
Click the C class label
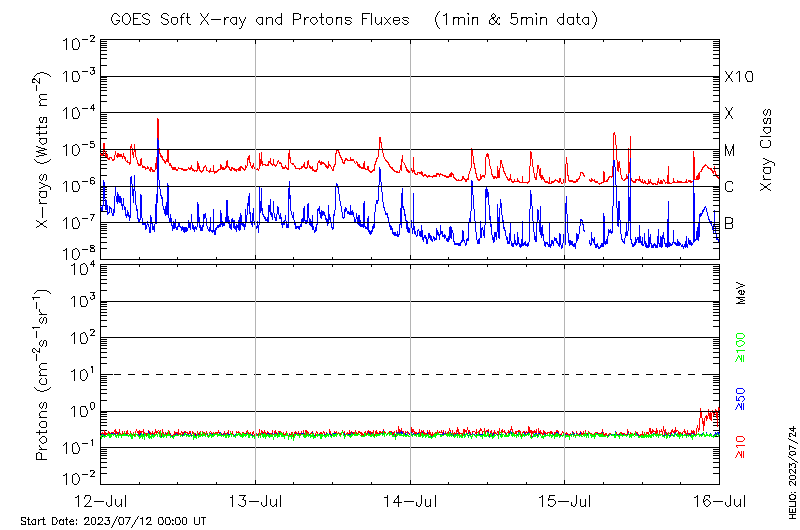(x=729, y=187)
